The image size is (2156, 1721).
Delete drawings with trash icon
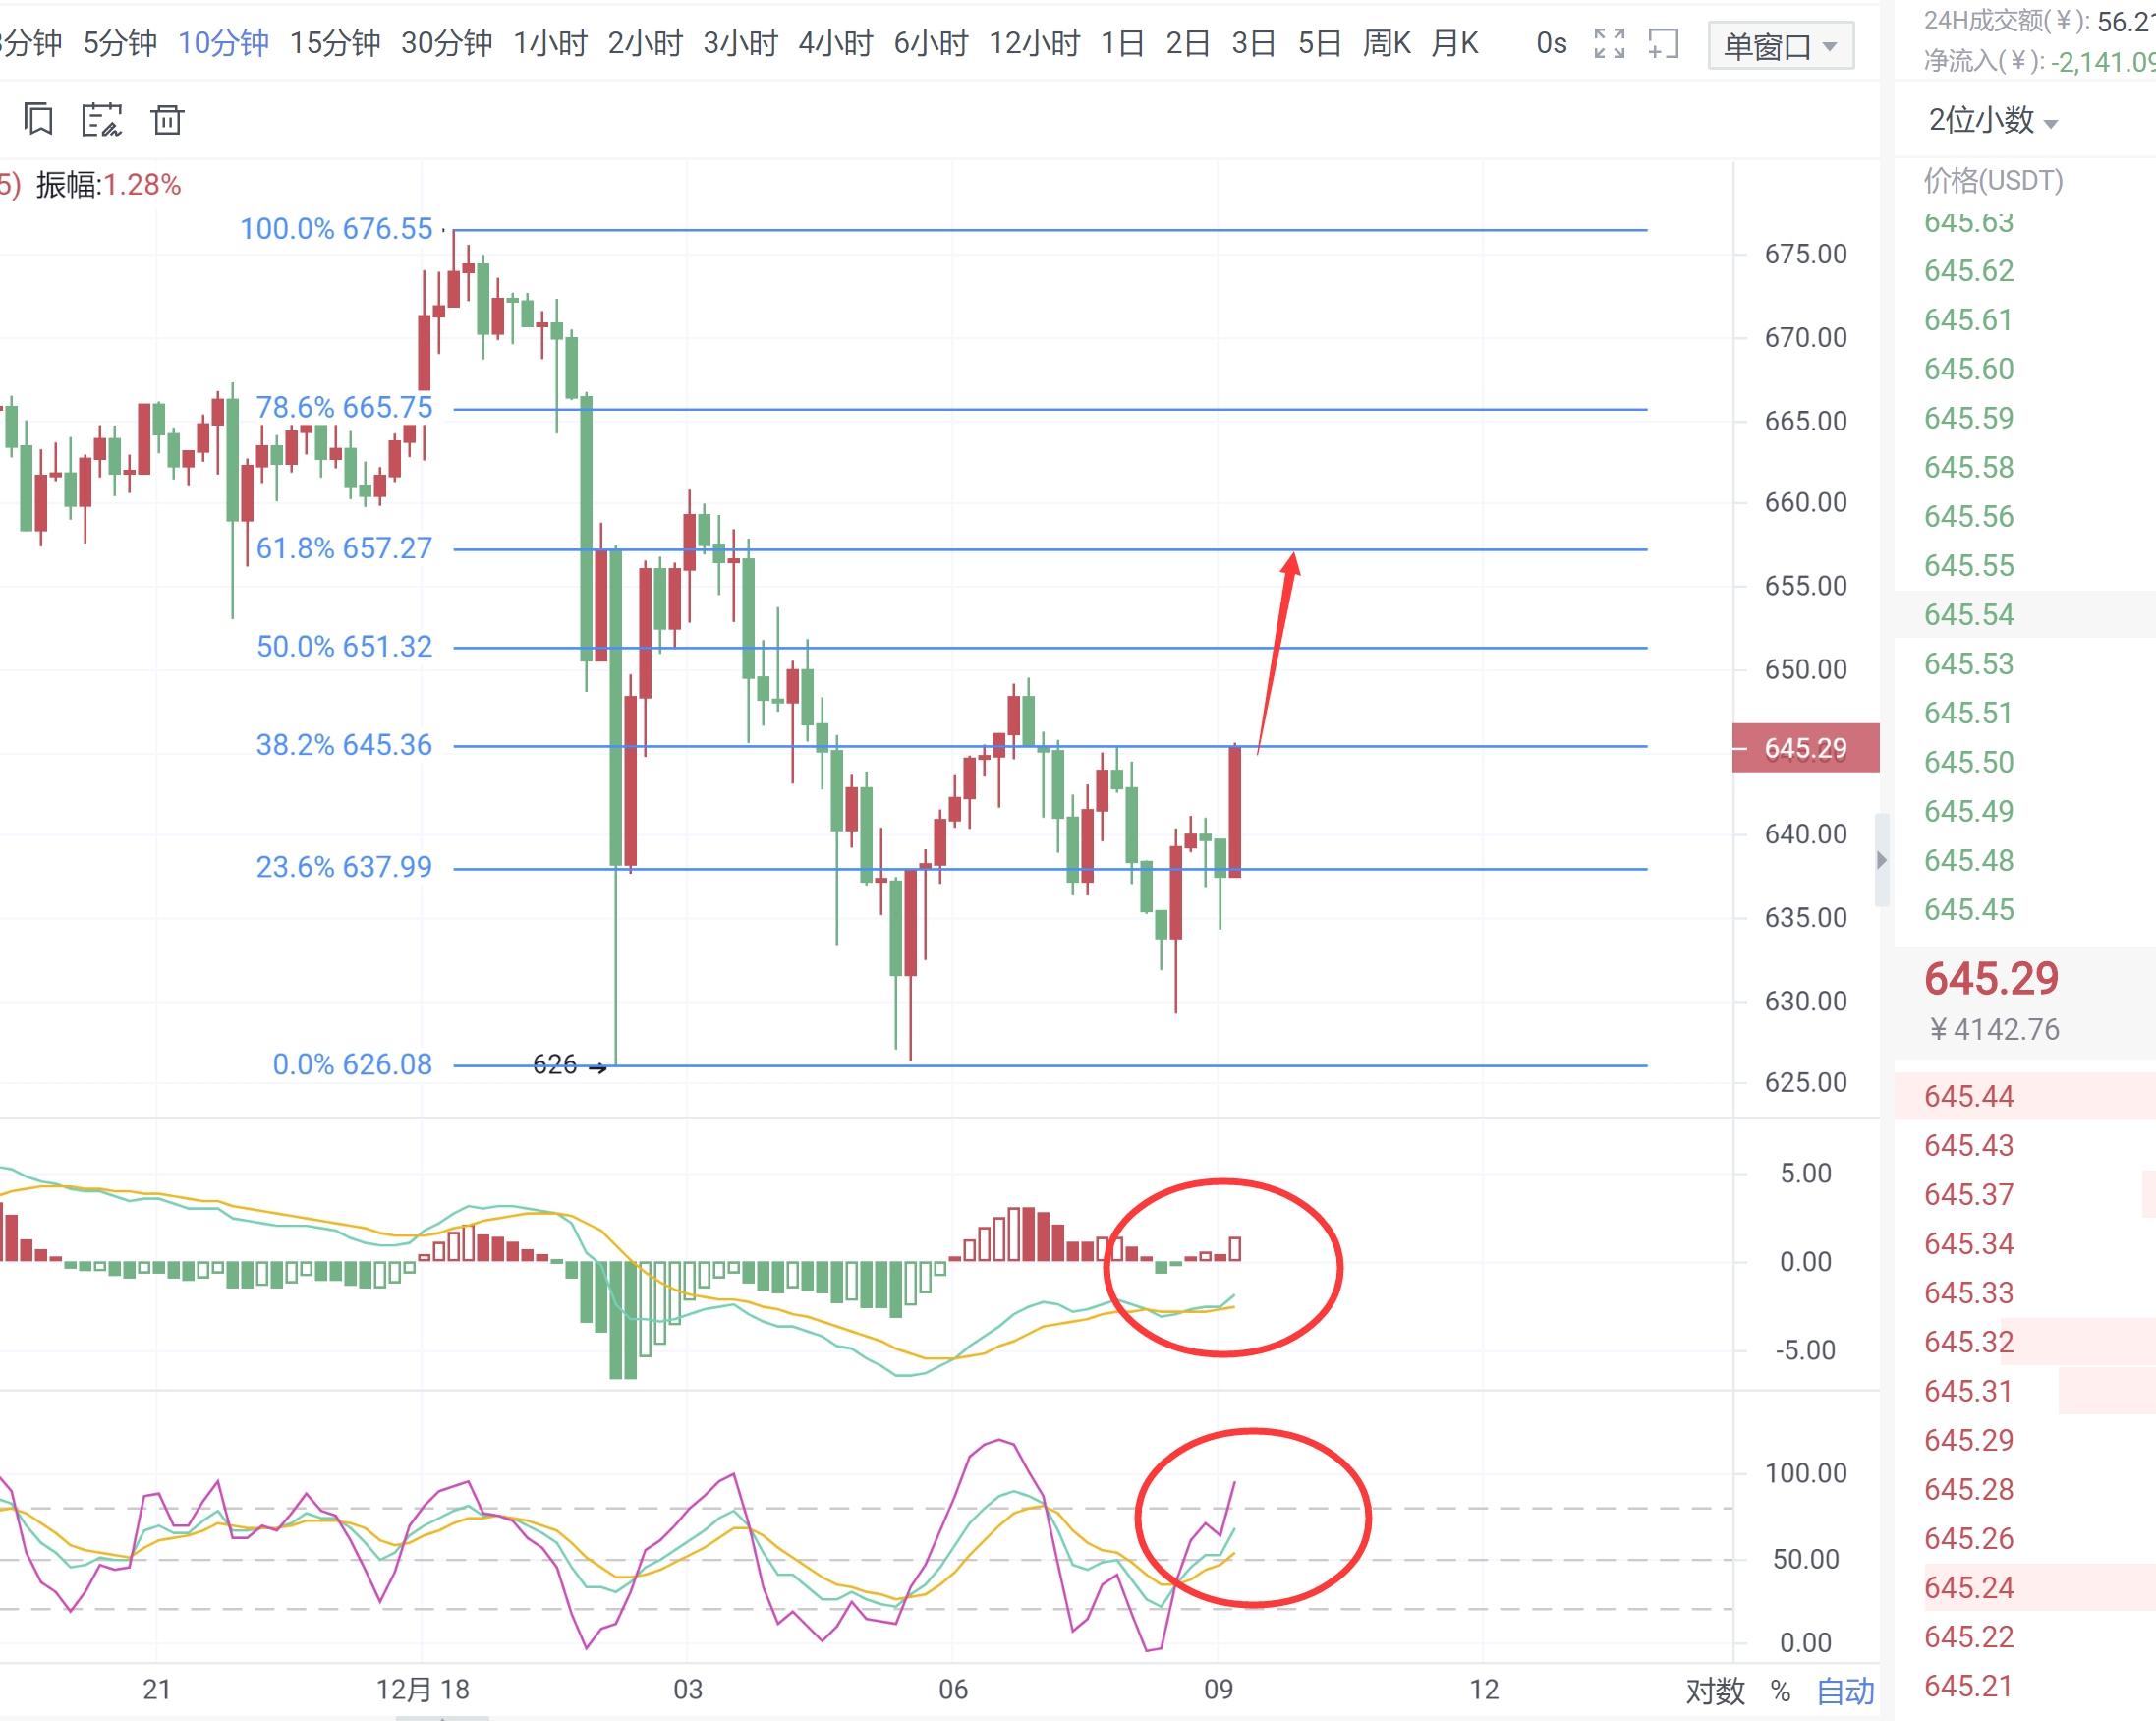coord(167,120)
